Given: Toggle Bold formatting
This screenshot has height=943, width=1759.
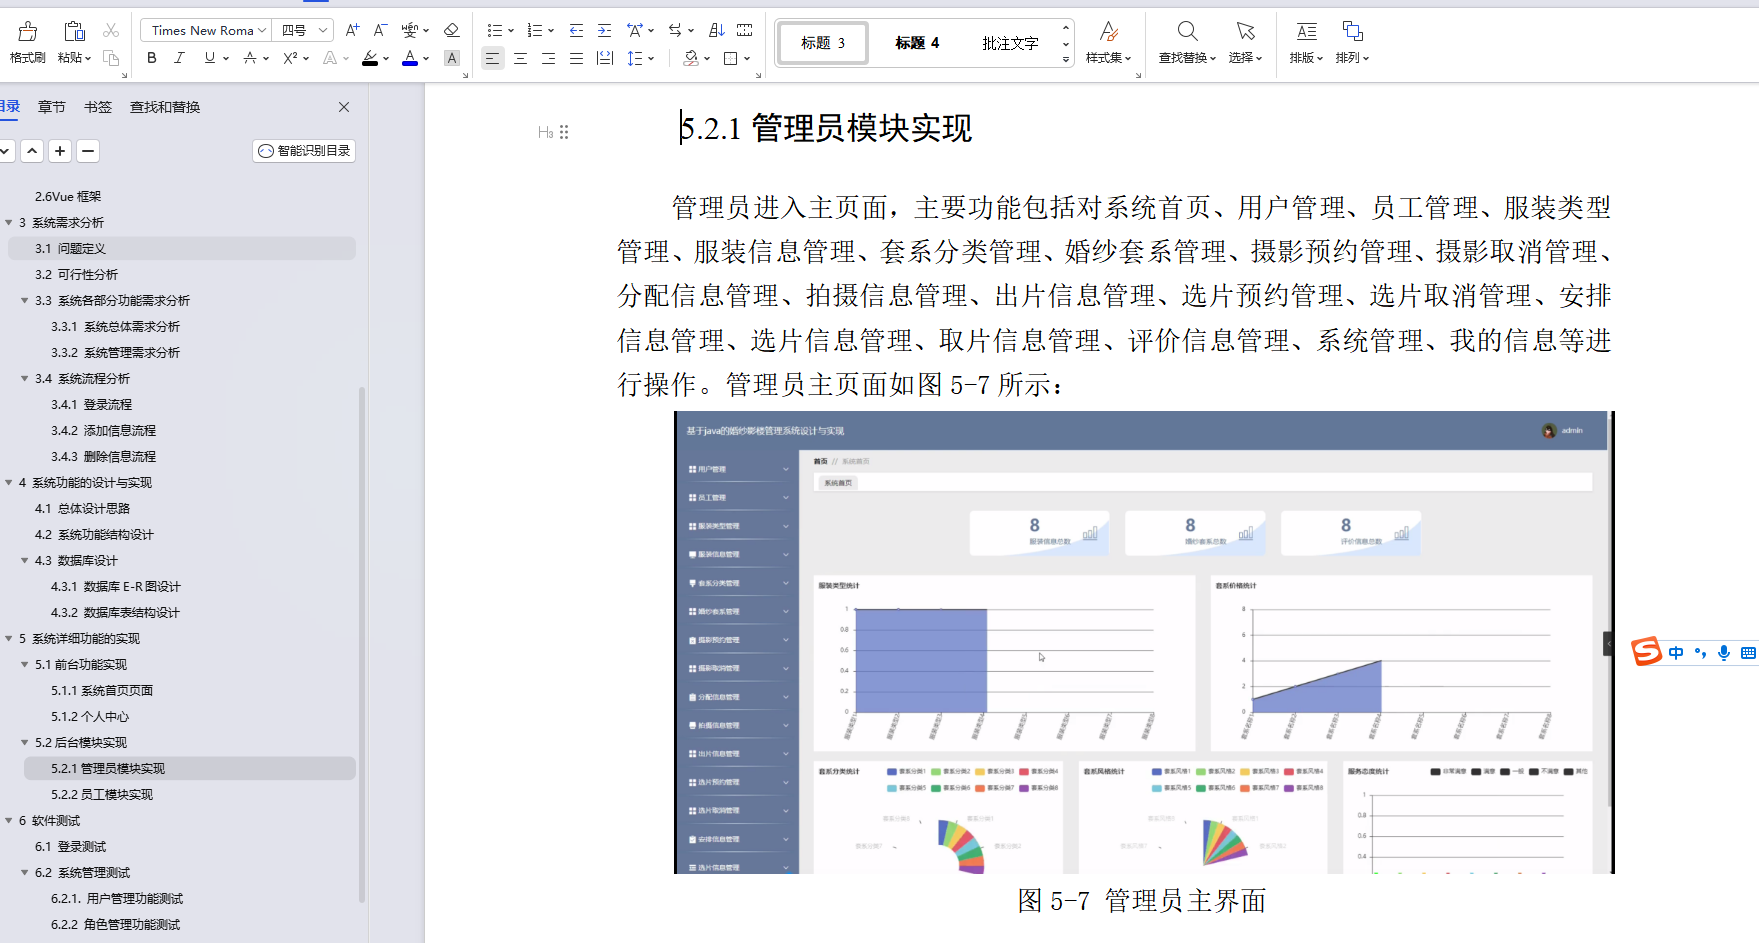Looking at the screenshot, I should tap(152, 58).
